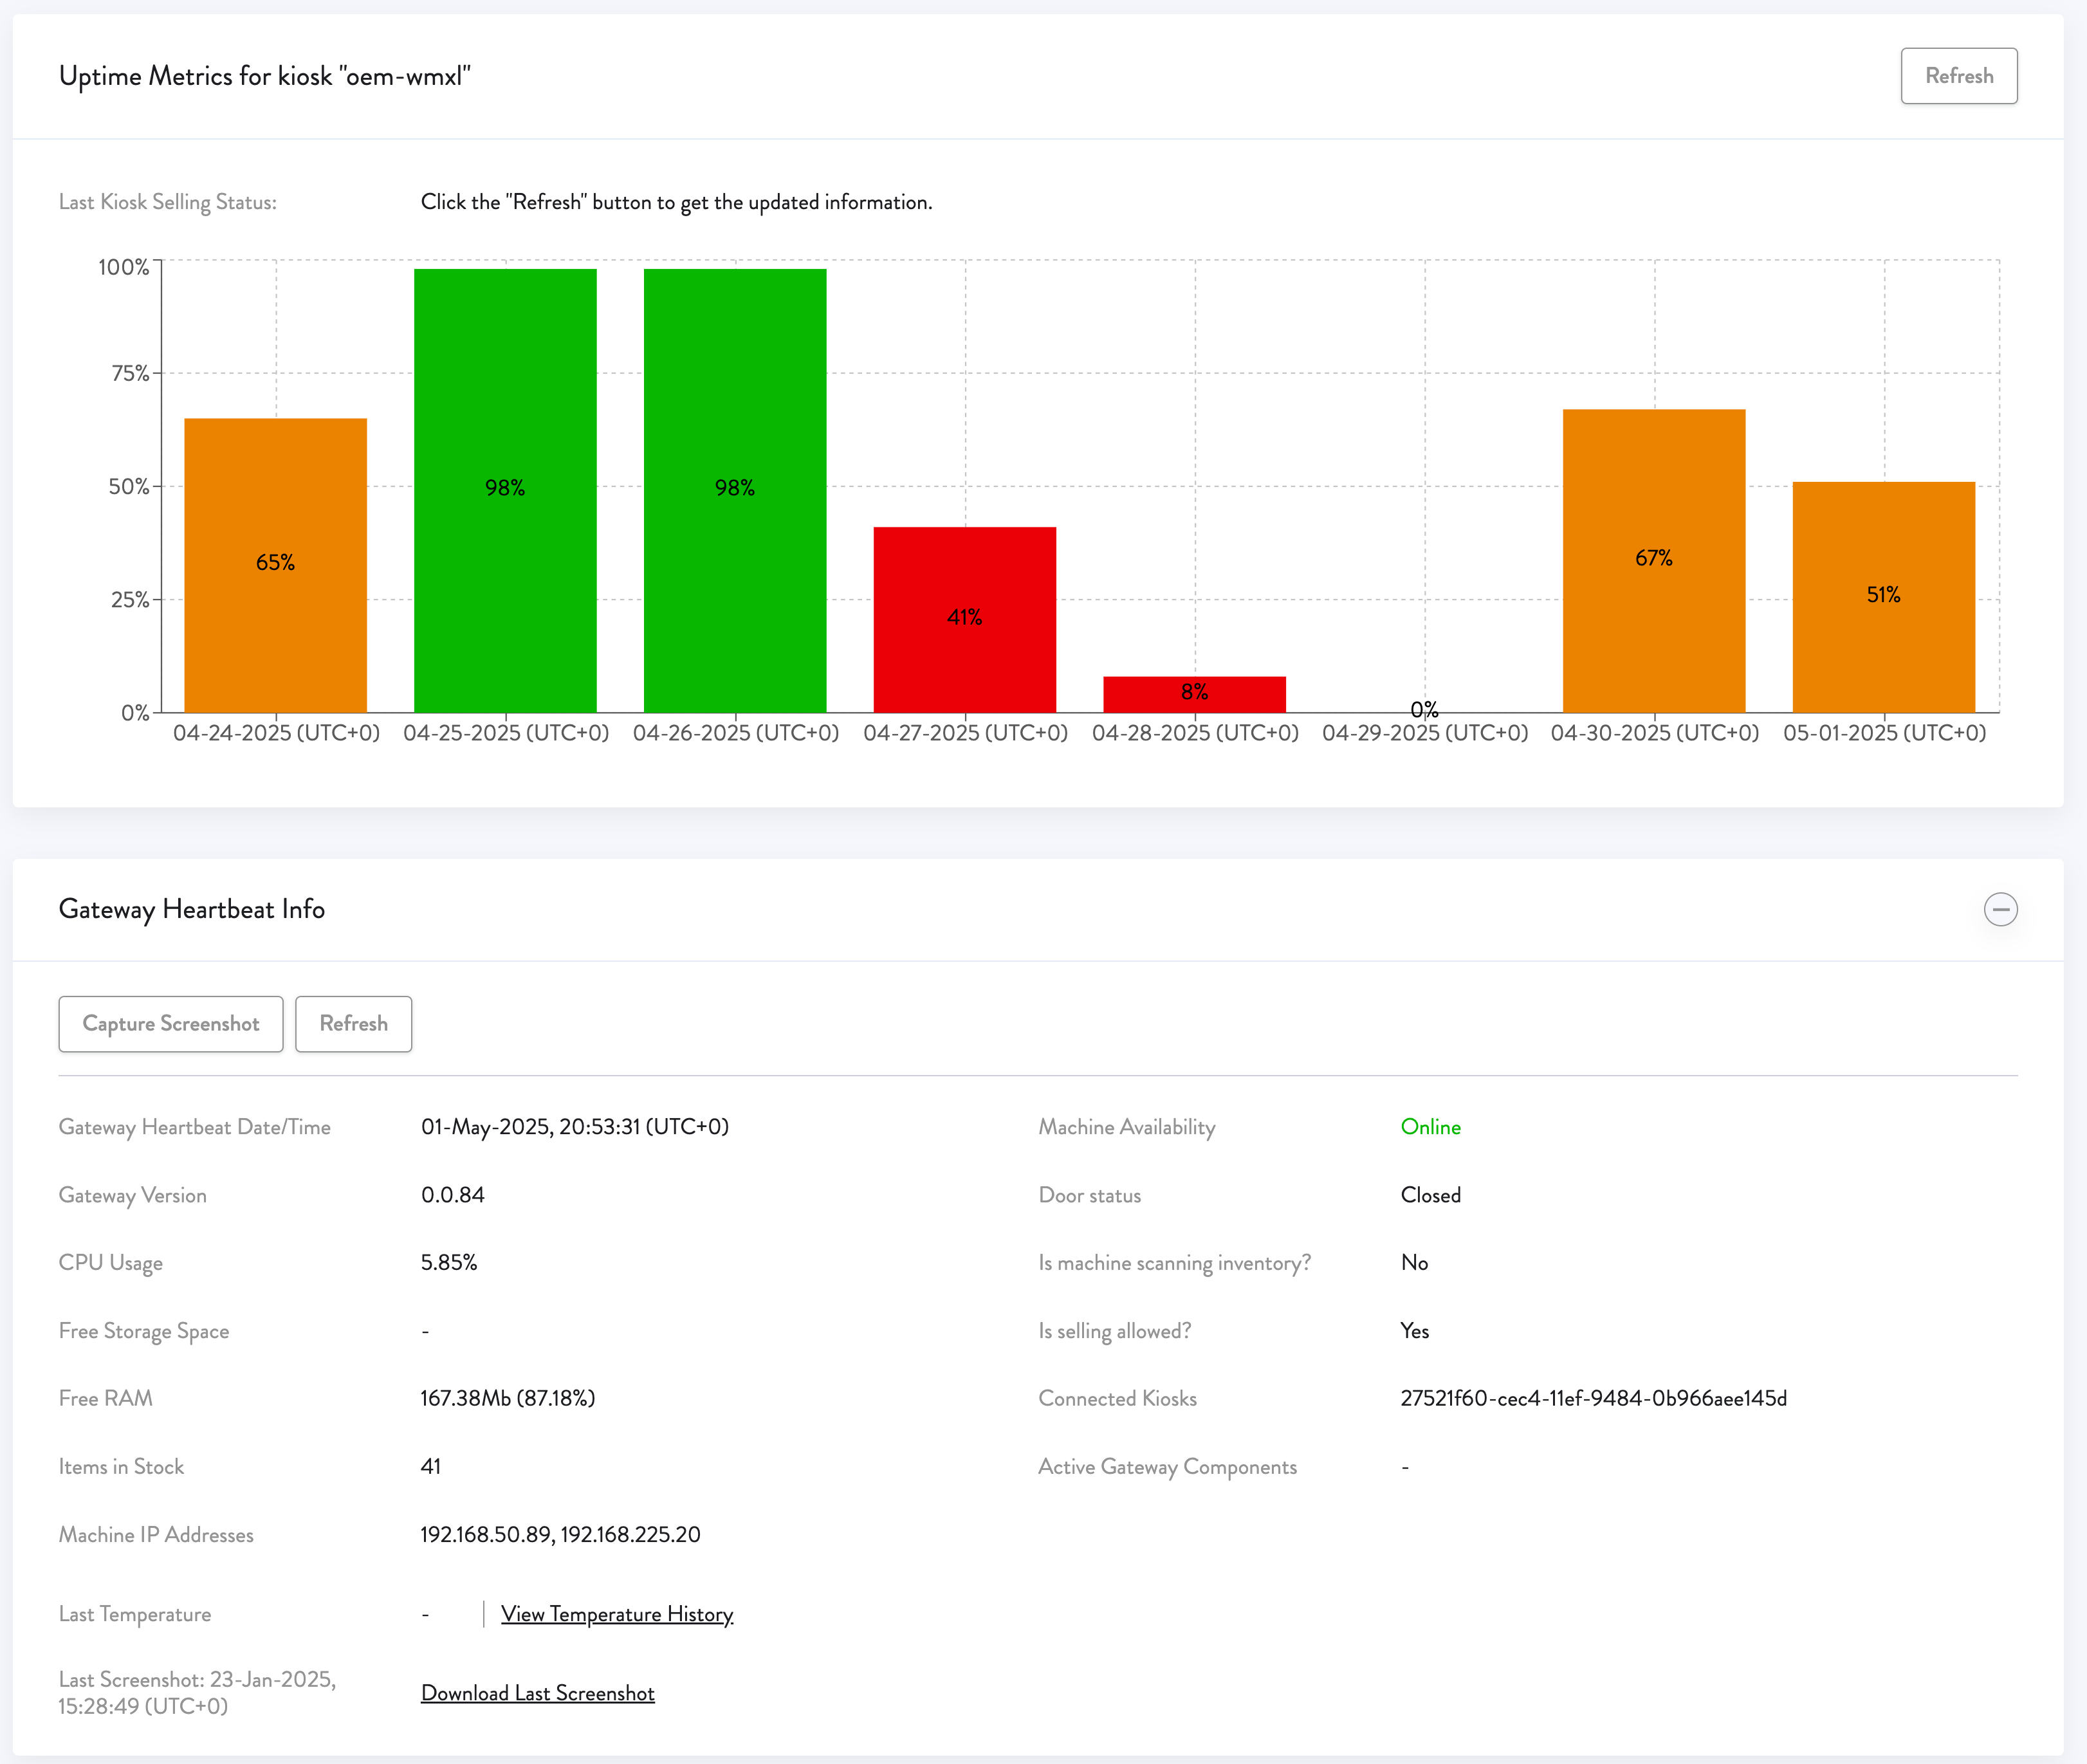The width and height of the screenshot is (2087, 1764).
Task: Click the Last Temperature label
Action: [x=135, y=1614]
